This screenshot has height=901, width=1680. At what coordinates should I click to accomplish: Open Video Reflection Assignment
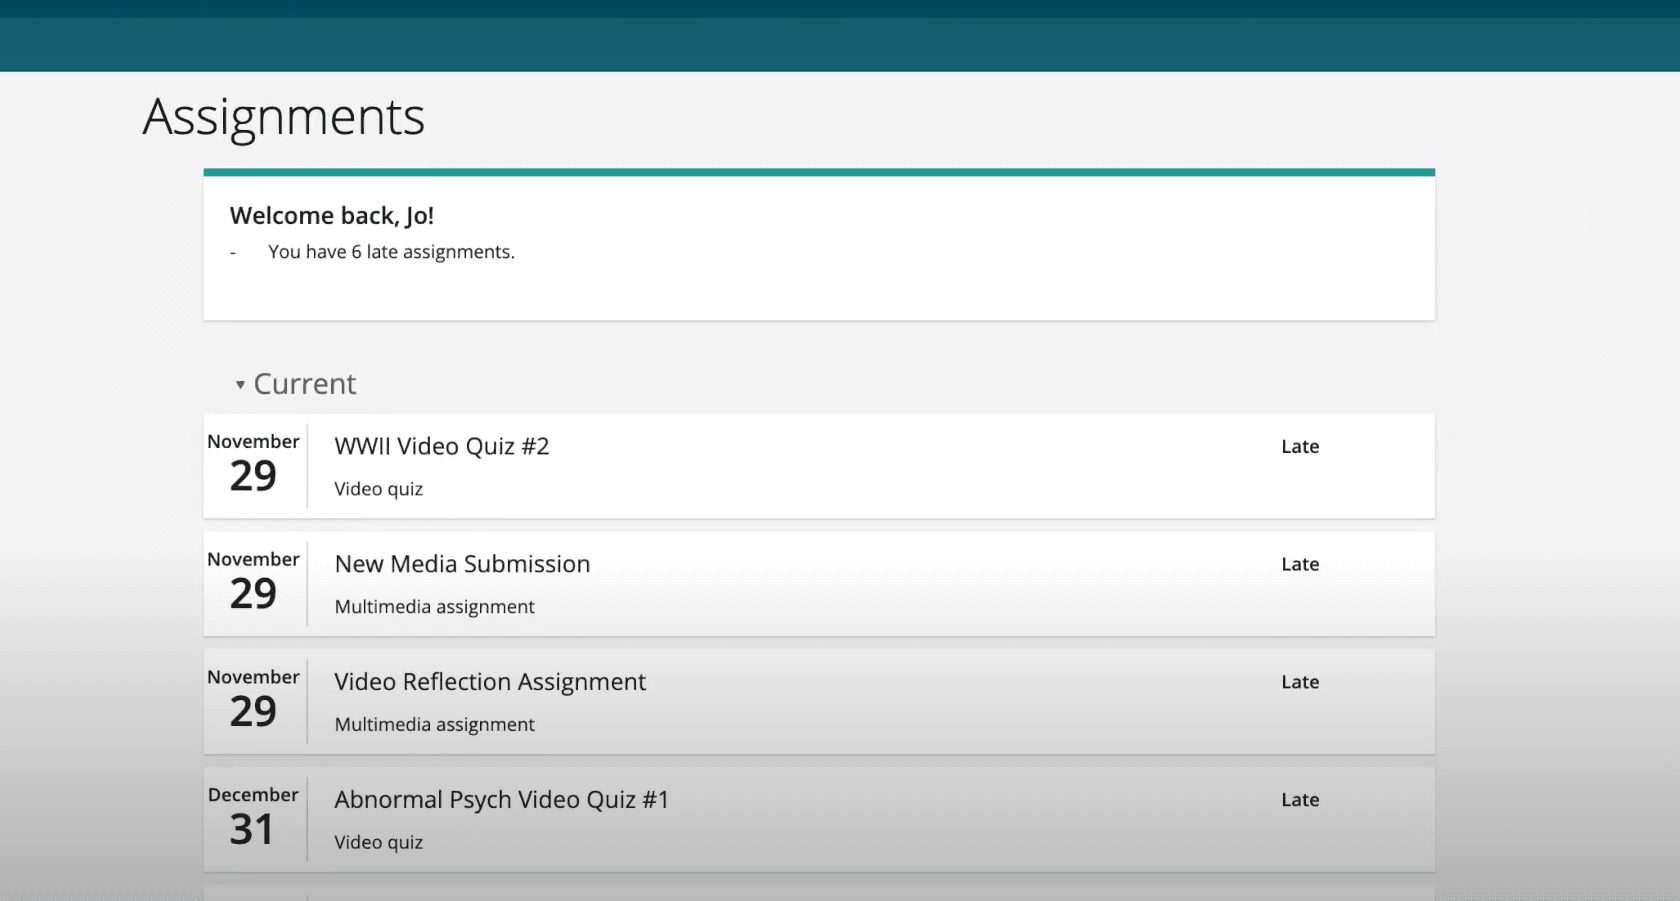point(490,682)
